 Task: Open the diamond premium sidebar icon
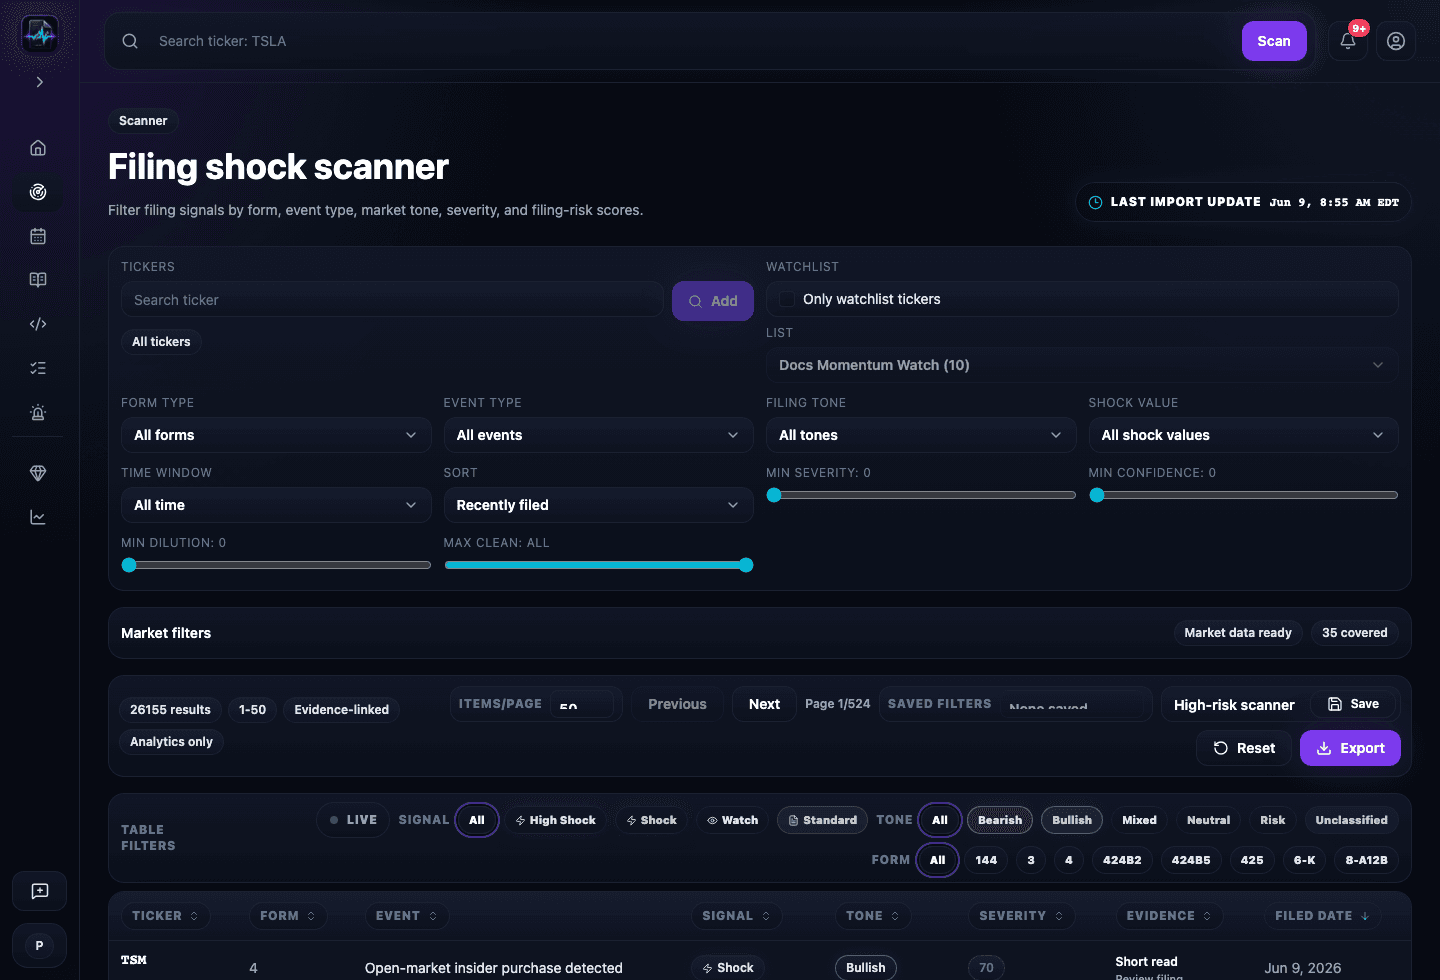(38, 473)
